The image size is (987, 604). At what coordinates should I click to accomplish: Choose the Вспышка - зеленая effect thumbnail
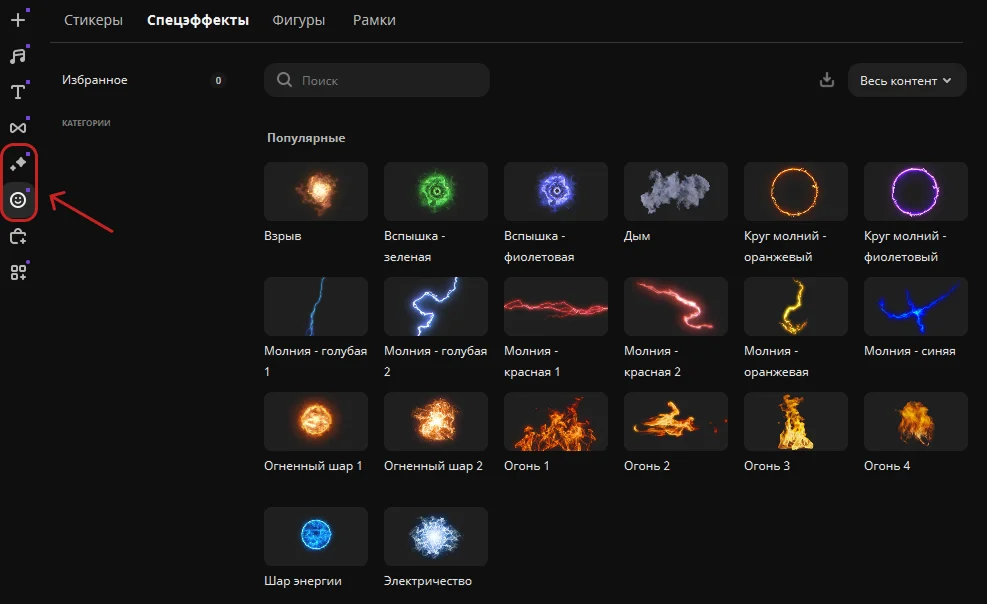[x=436, y=191]
